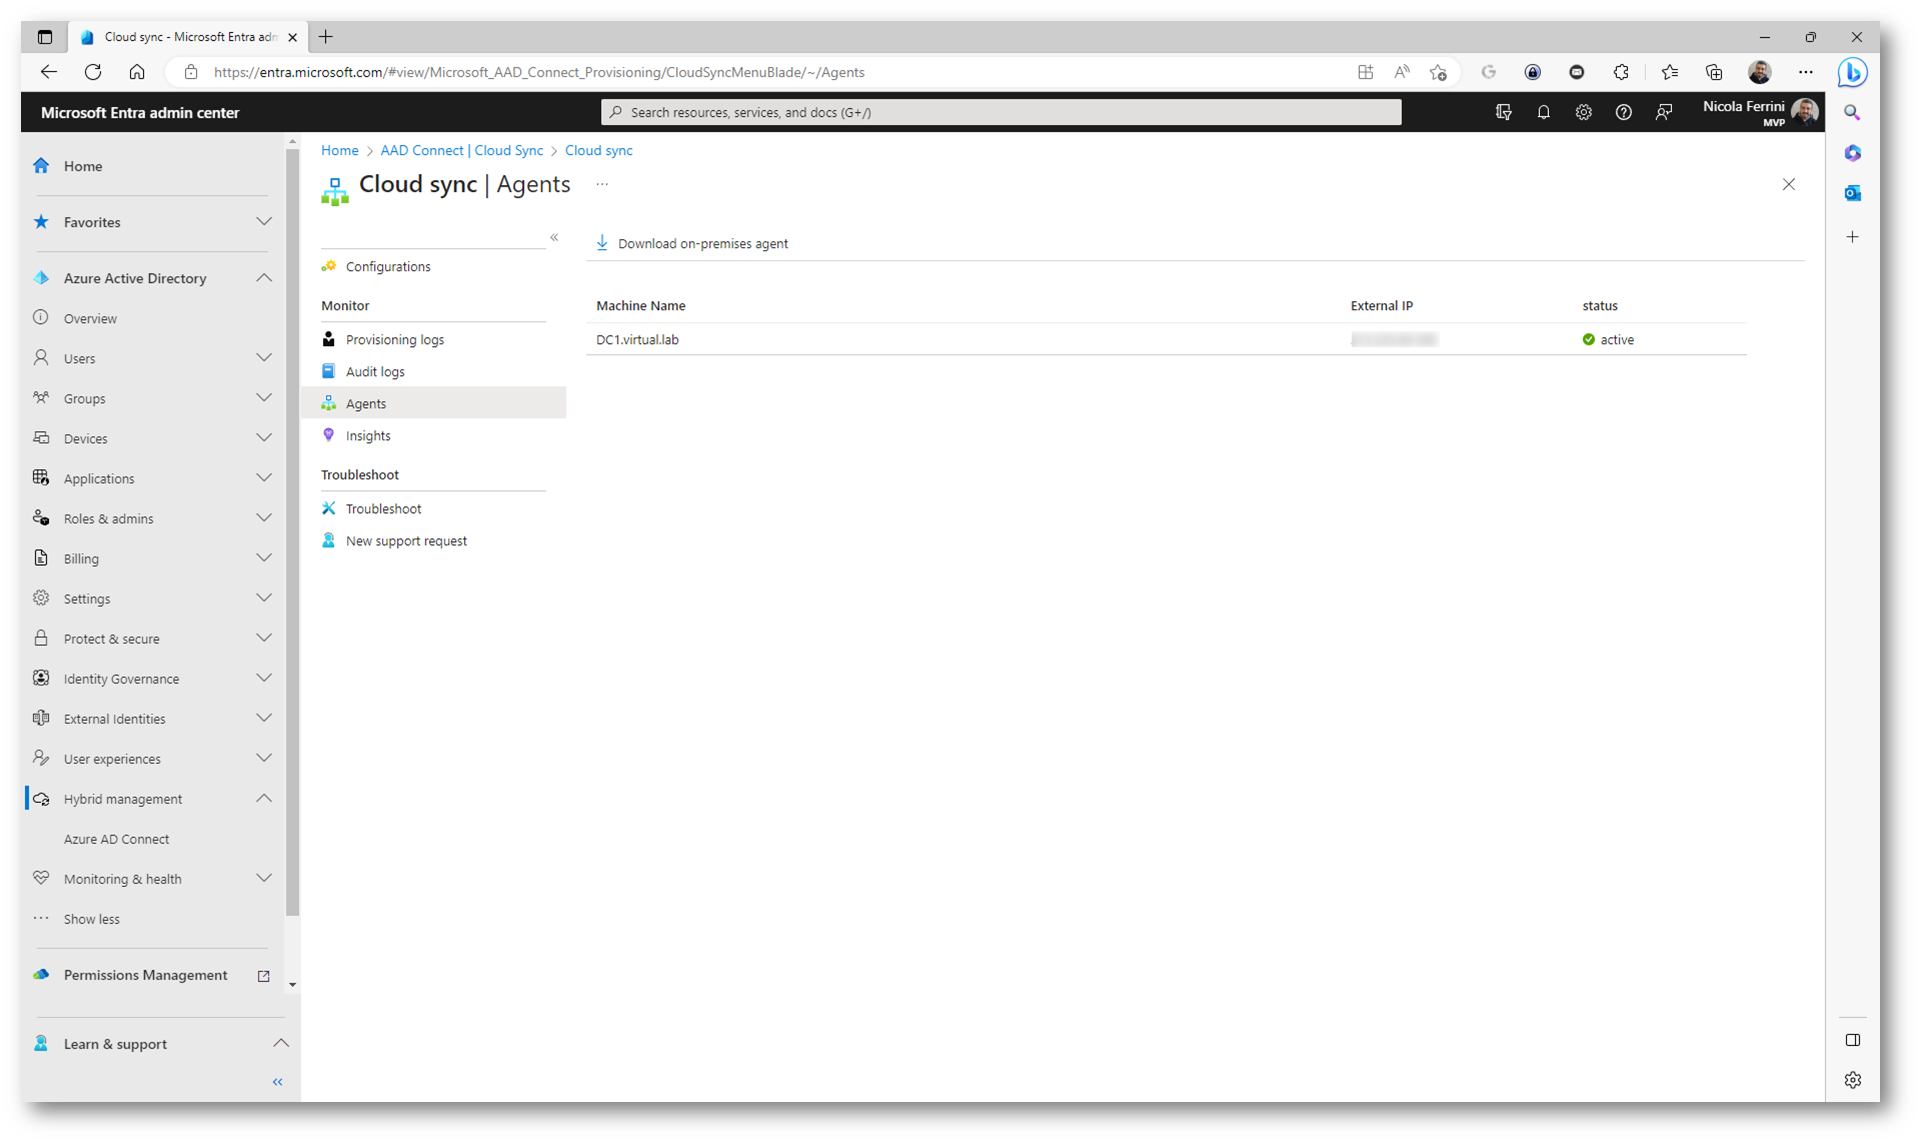The width and height of the screenshot is (1922, 1144).
Task: Open portal settings gear in header
Action: [x=1583, y=112]
